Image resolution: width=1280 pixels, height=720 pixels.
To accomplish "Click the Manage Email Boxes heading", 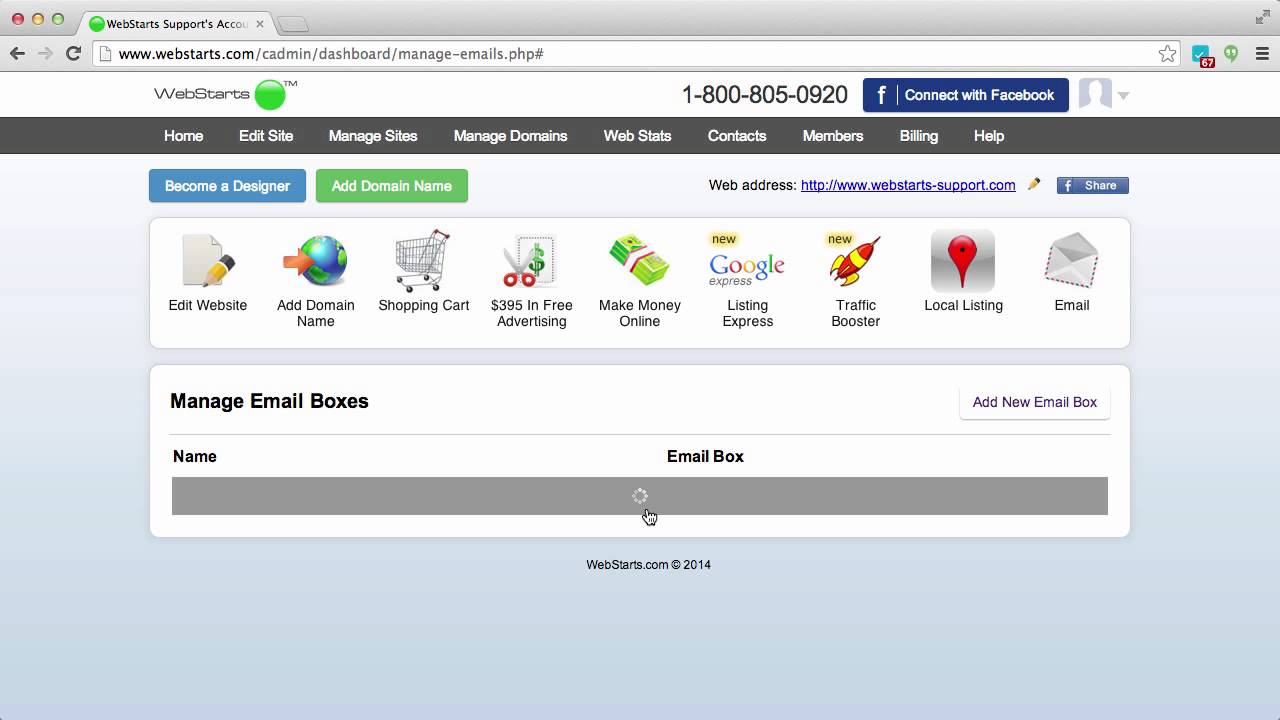I will (x=269, y=401).
